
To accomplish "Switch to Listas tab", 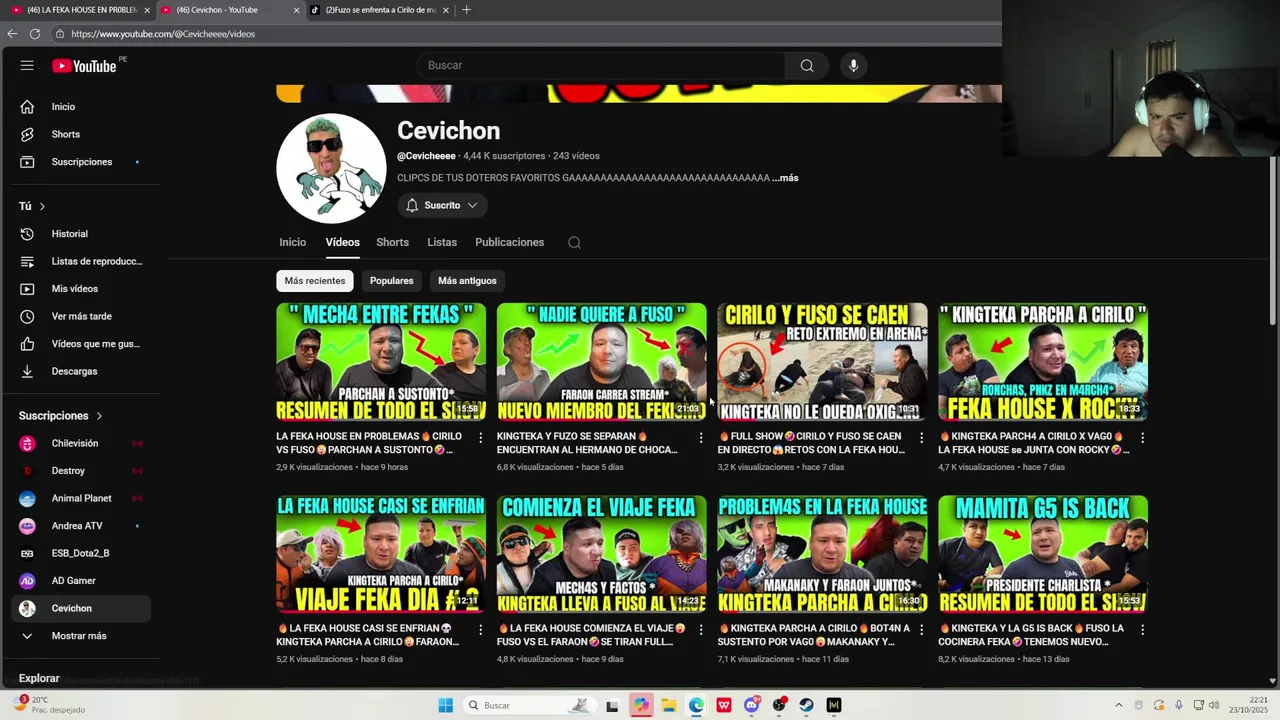I will click(x=442, y=242).
